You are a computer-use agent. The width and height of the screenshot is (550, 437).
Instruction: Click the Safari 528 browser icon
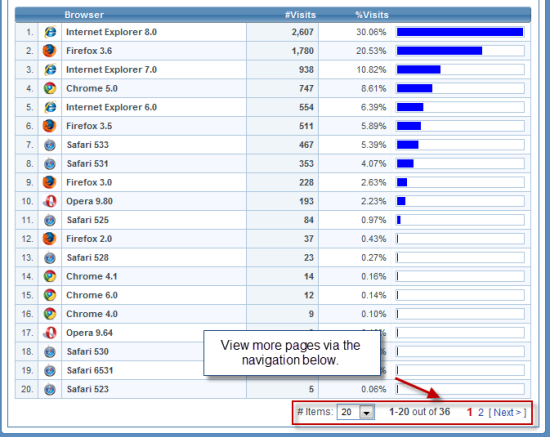50,258
